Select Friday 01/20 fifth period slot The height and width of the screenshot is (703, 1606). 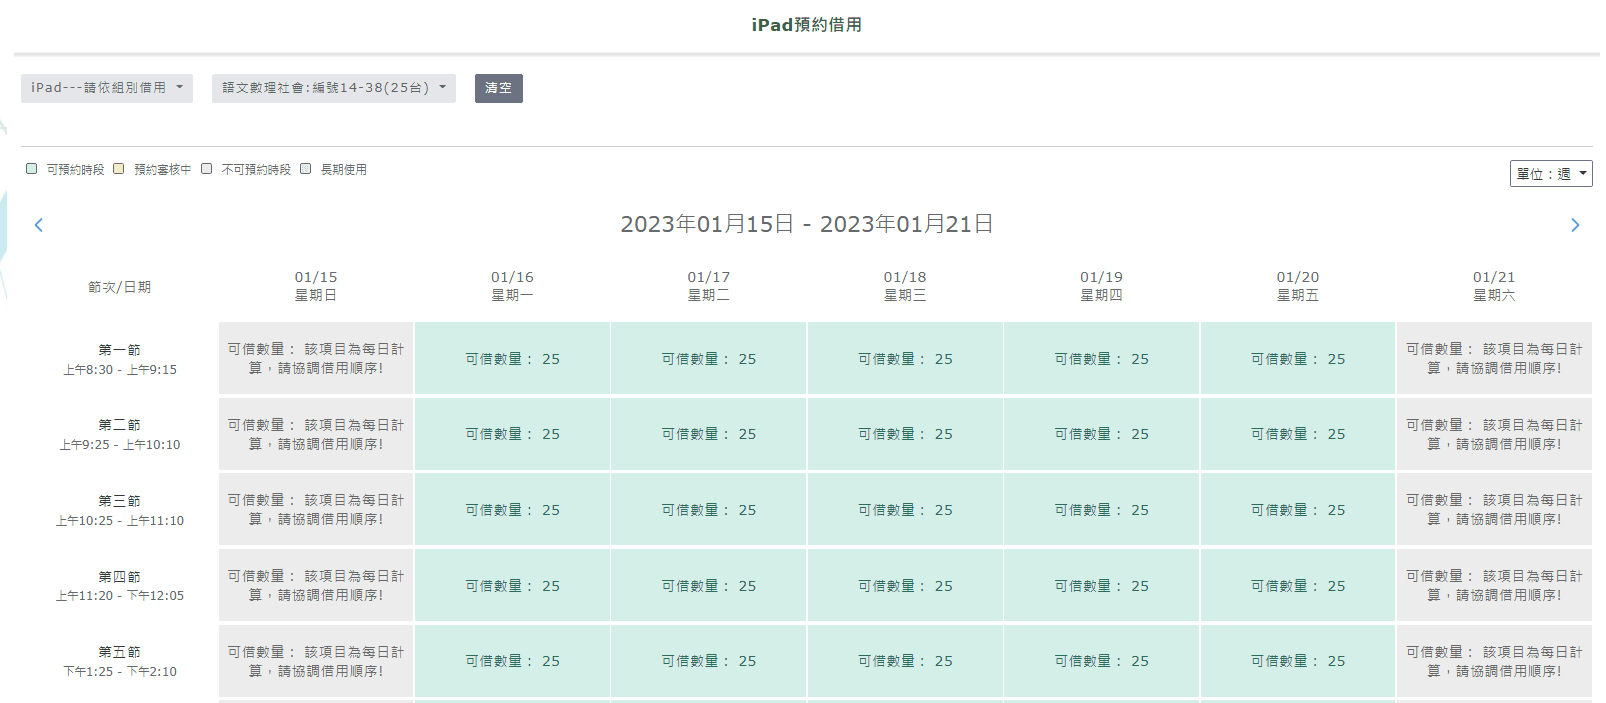point(1298,661)
